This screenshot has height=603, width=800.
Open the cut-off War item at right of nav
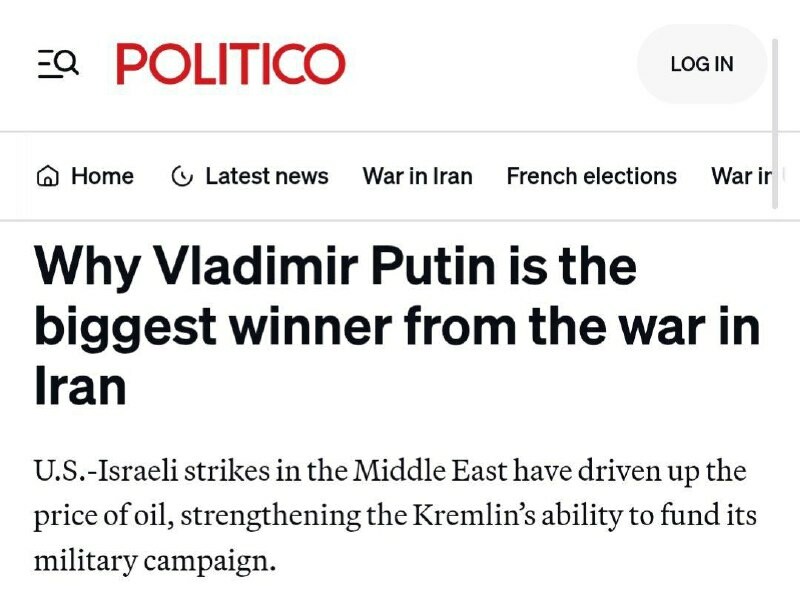(742, 177)
